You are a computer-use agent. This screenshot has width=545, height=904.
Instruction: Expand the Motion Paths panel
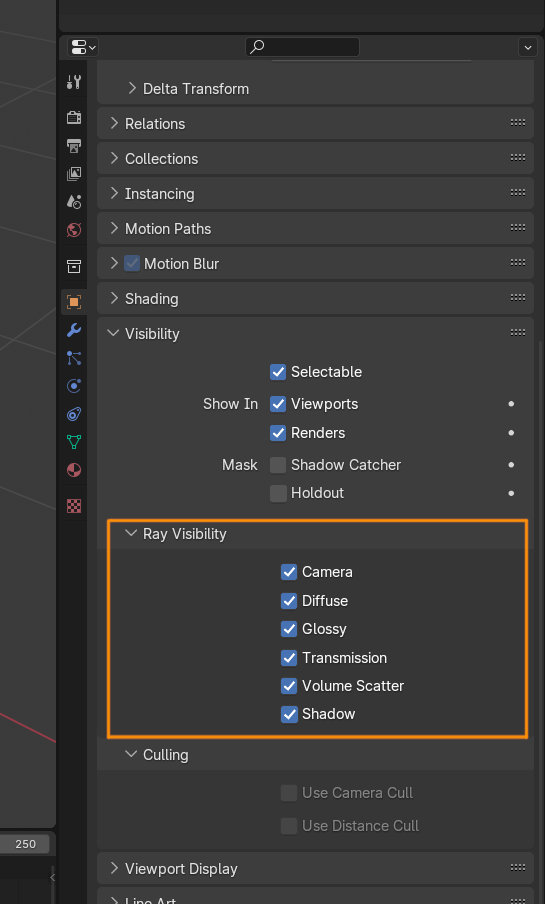tap(114, 228)
